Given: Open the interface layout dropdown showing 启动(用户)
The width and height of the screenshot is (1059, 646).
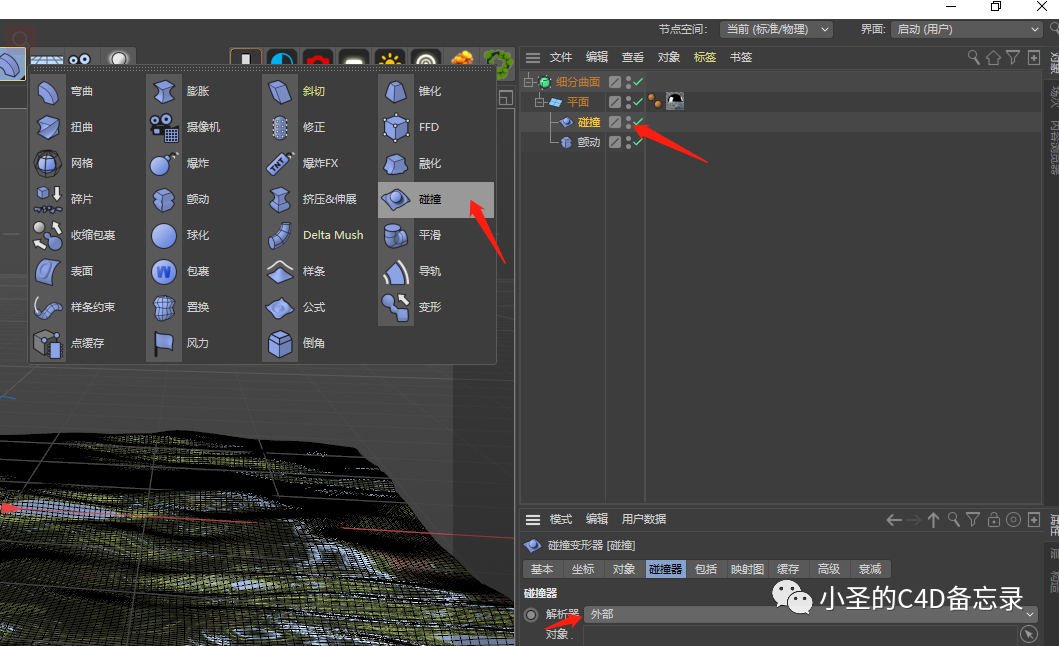Looking at the screenshot, I should [x=966, y=29].
